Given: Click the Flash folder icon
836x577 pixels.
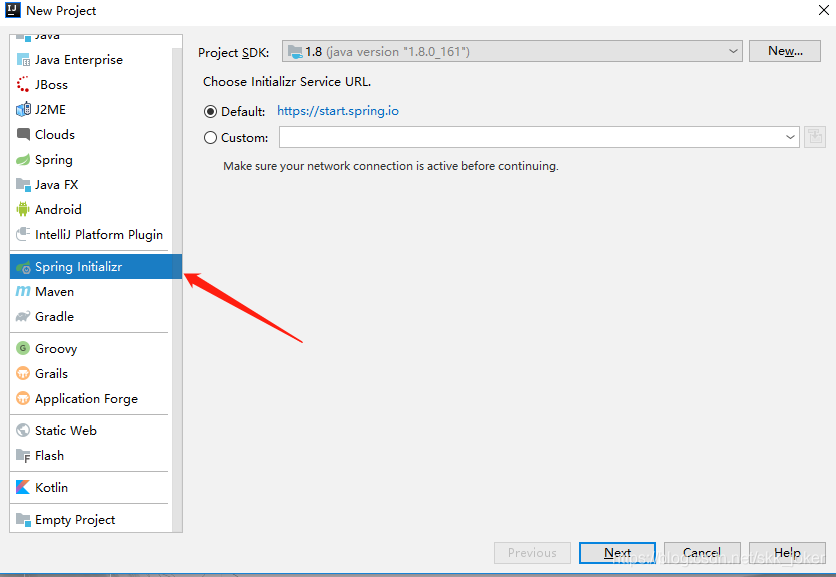Looking at the screenshot, I should pyautogui.click(x=23, y=455).
